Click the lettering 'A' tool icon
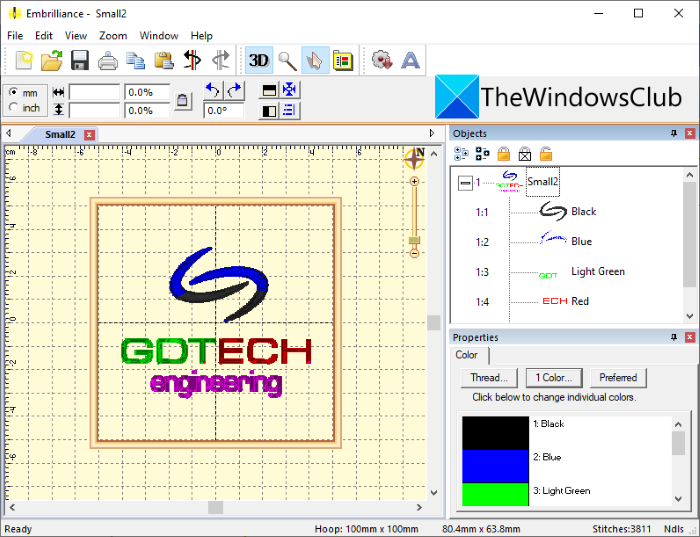Image resolution: width=700 pixels, height=537 pixels. click(410, 60)
